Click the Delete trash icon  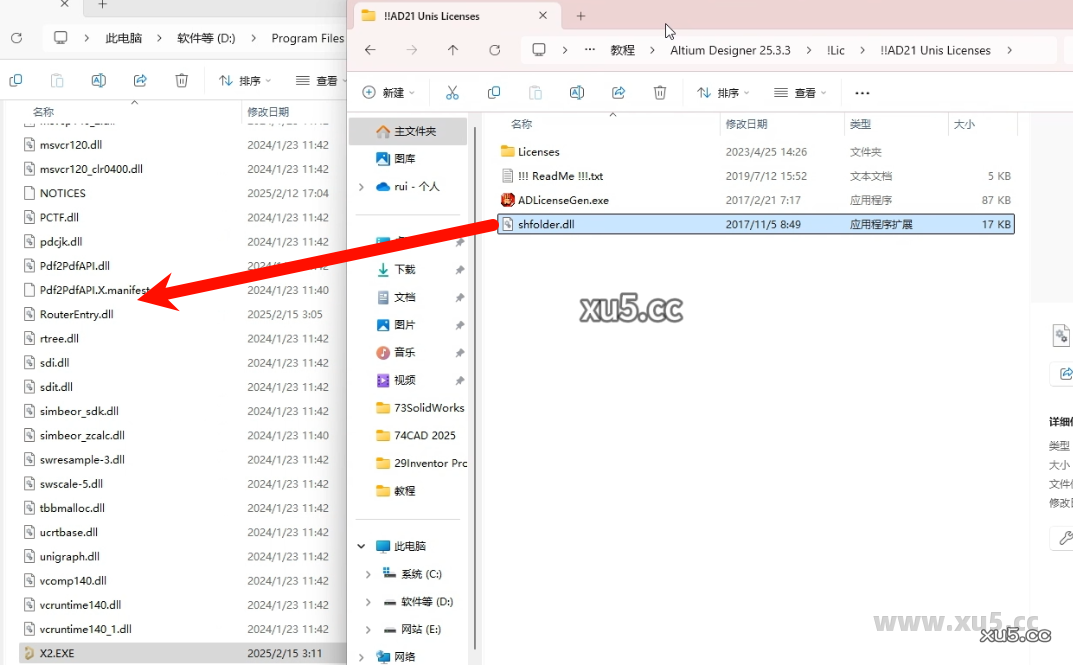660,92
